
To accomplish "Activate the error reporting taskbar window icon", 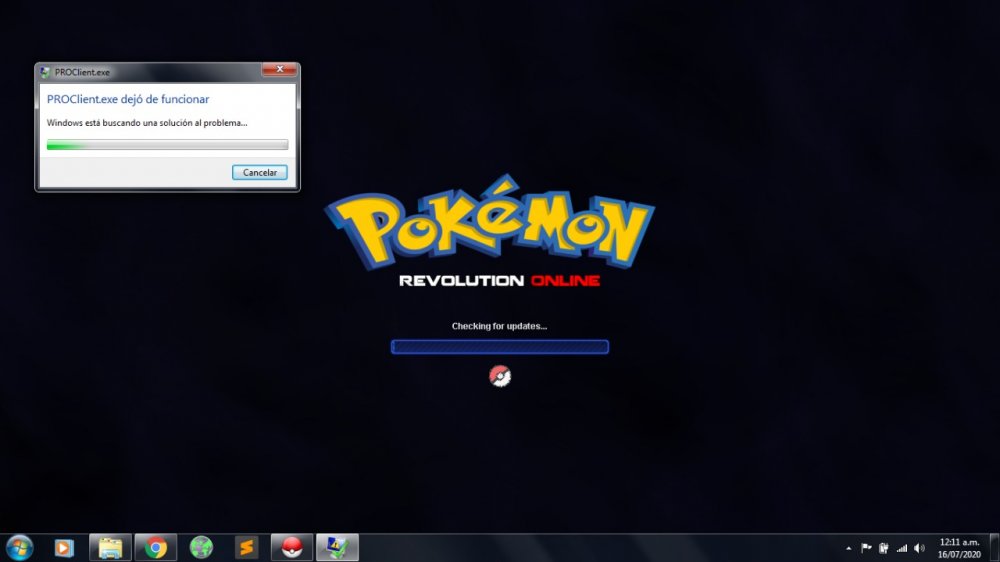I will (337, 548).
